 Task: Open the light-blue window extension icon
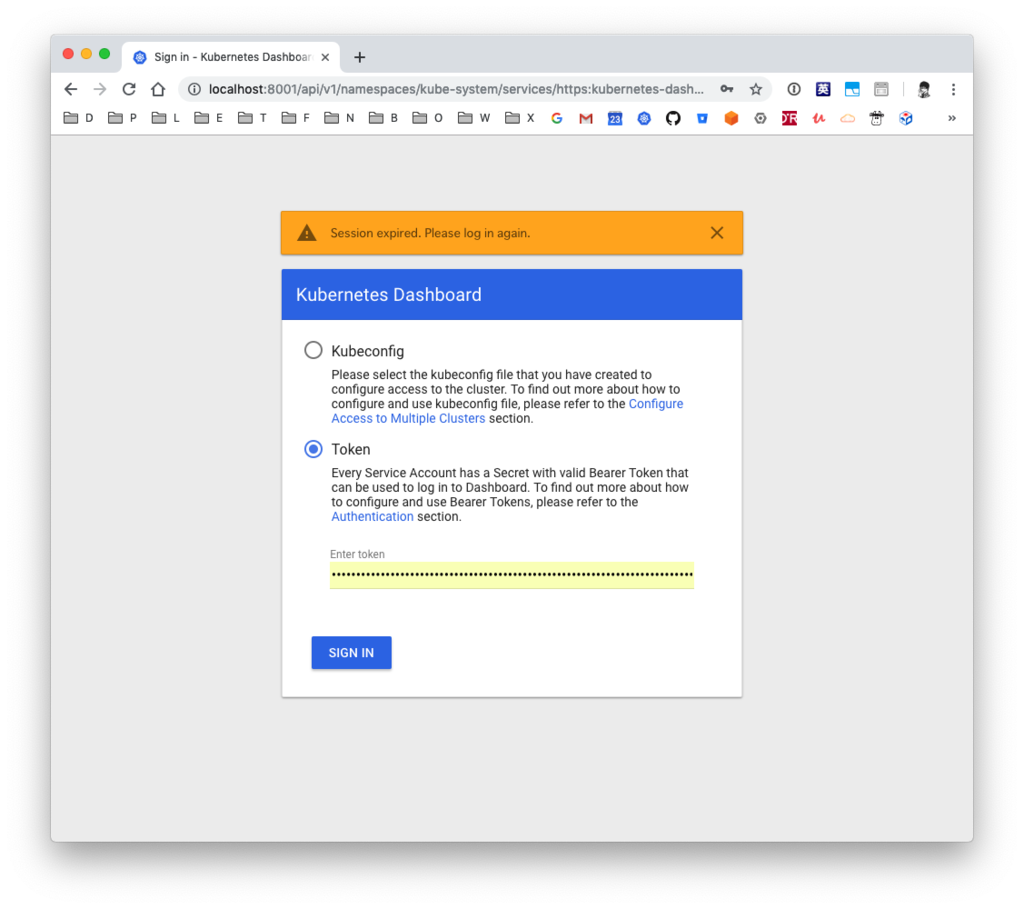pyautogui.click(x=852, y=89)
